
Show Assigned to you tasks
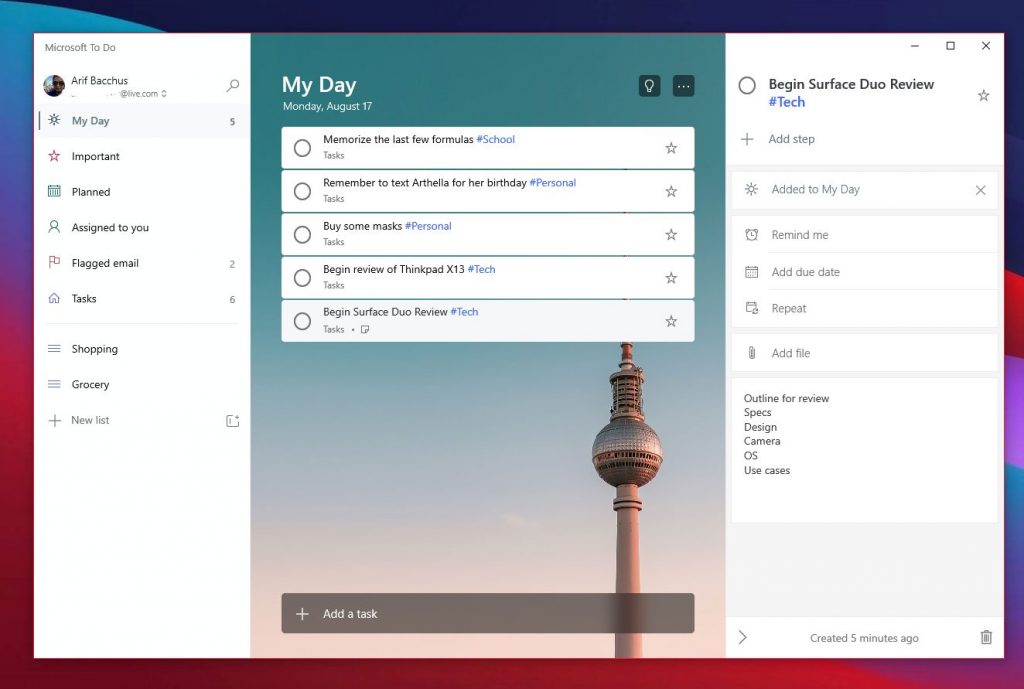(x=142, y=227)
